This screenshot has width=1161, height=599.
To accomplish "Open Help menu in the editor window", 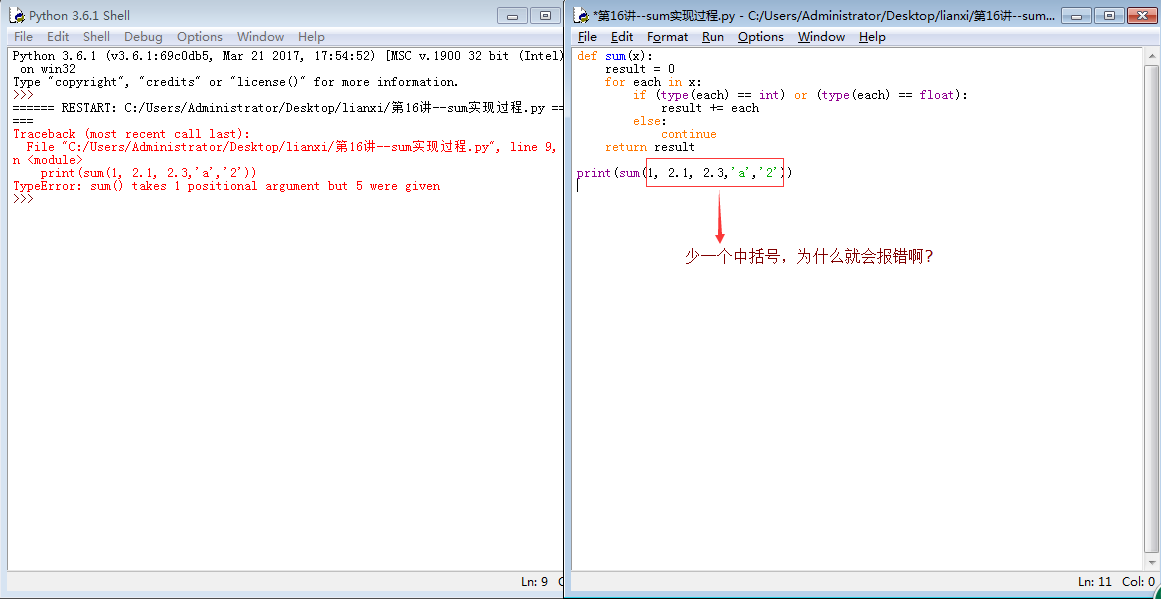I will (872, 37).
